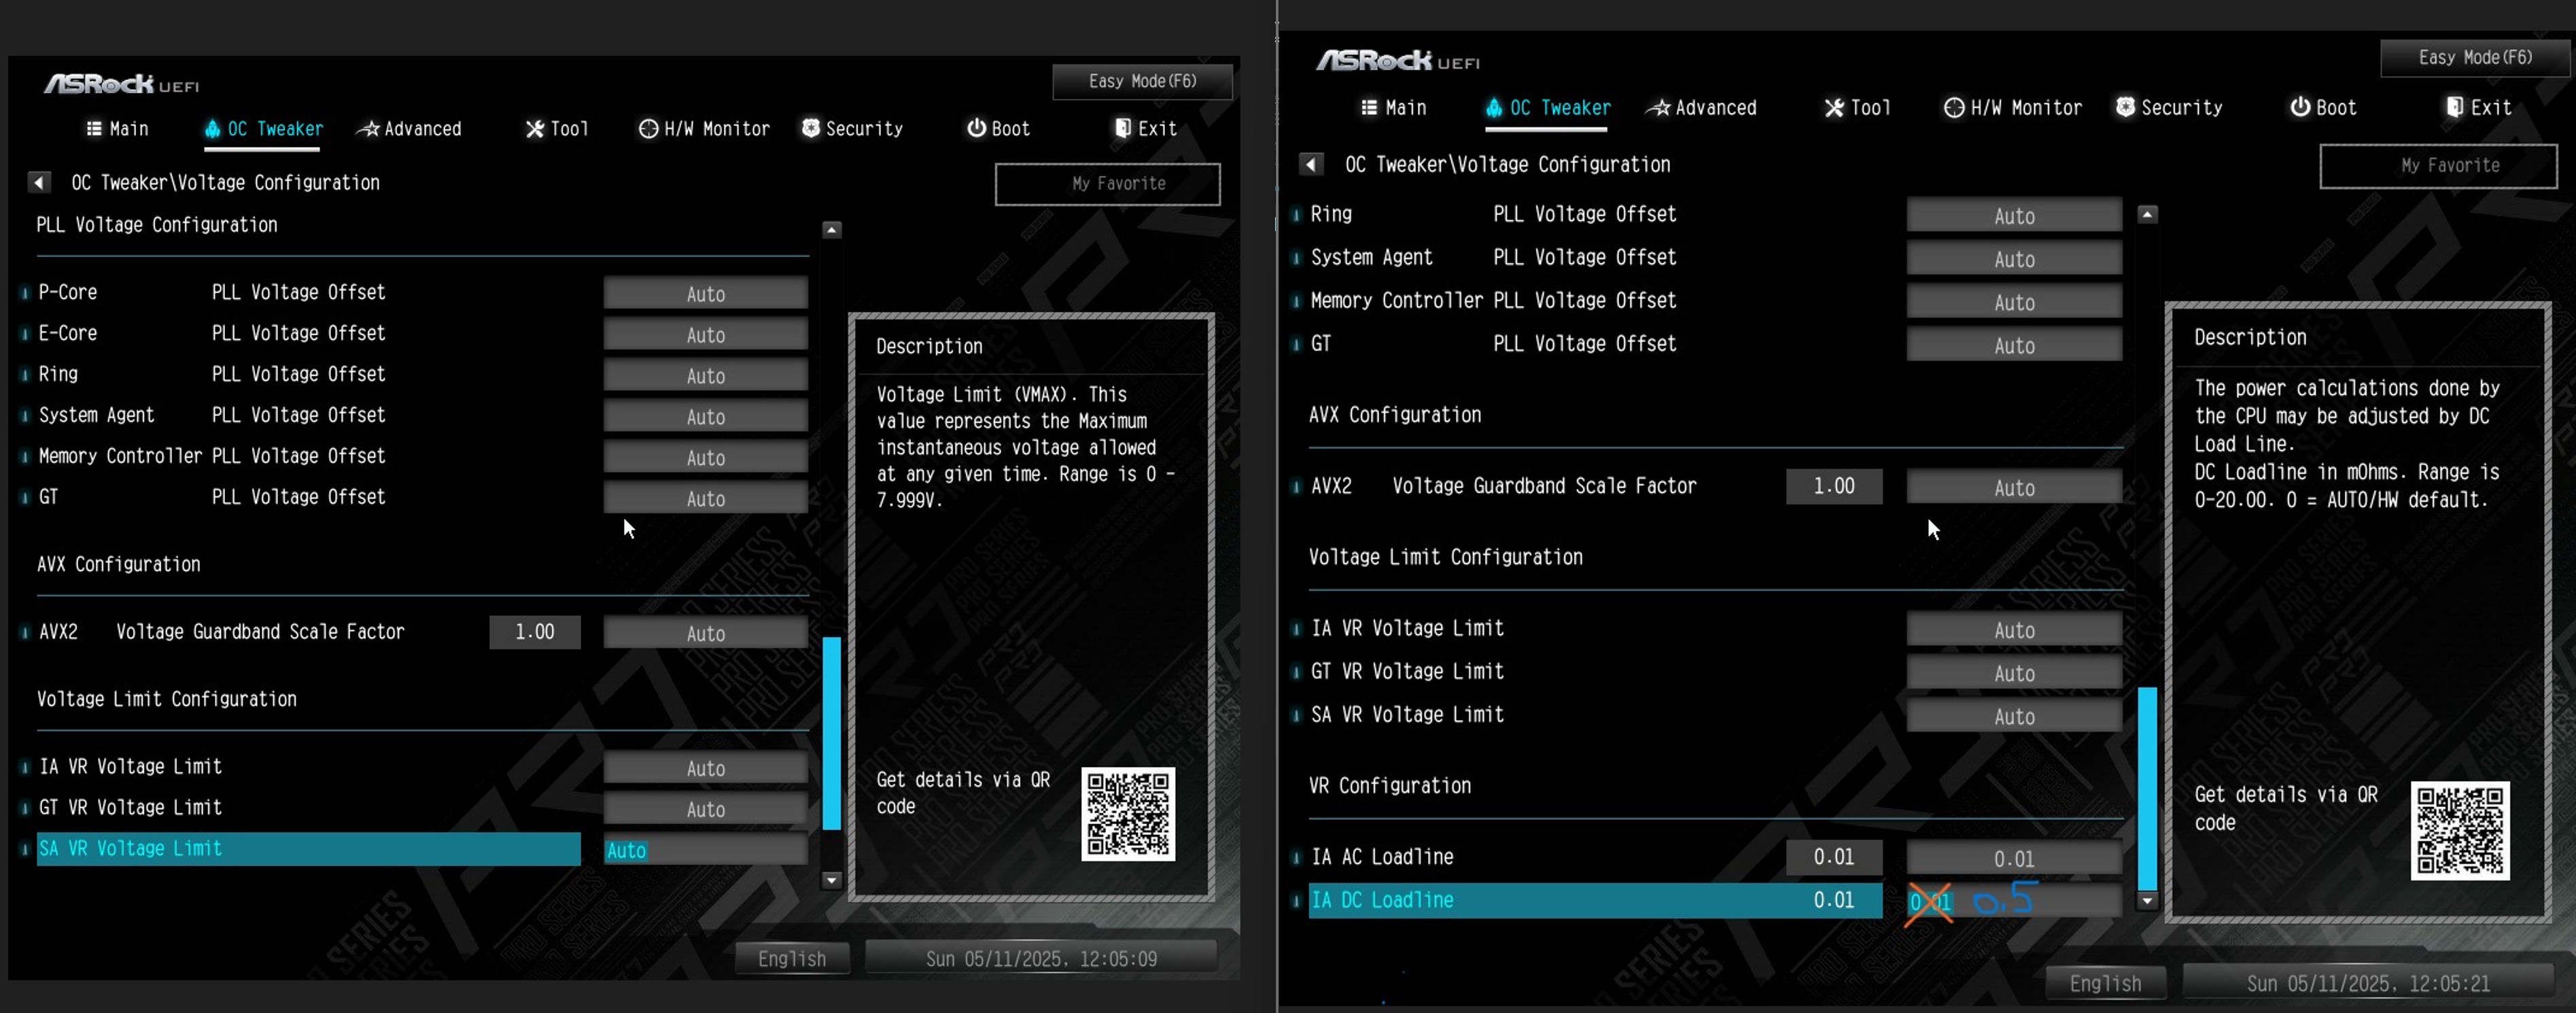The image size is (2576, 1013).
Task: Click scroll up arrow in left window list
Action: point(831,230)
